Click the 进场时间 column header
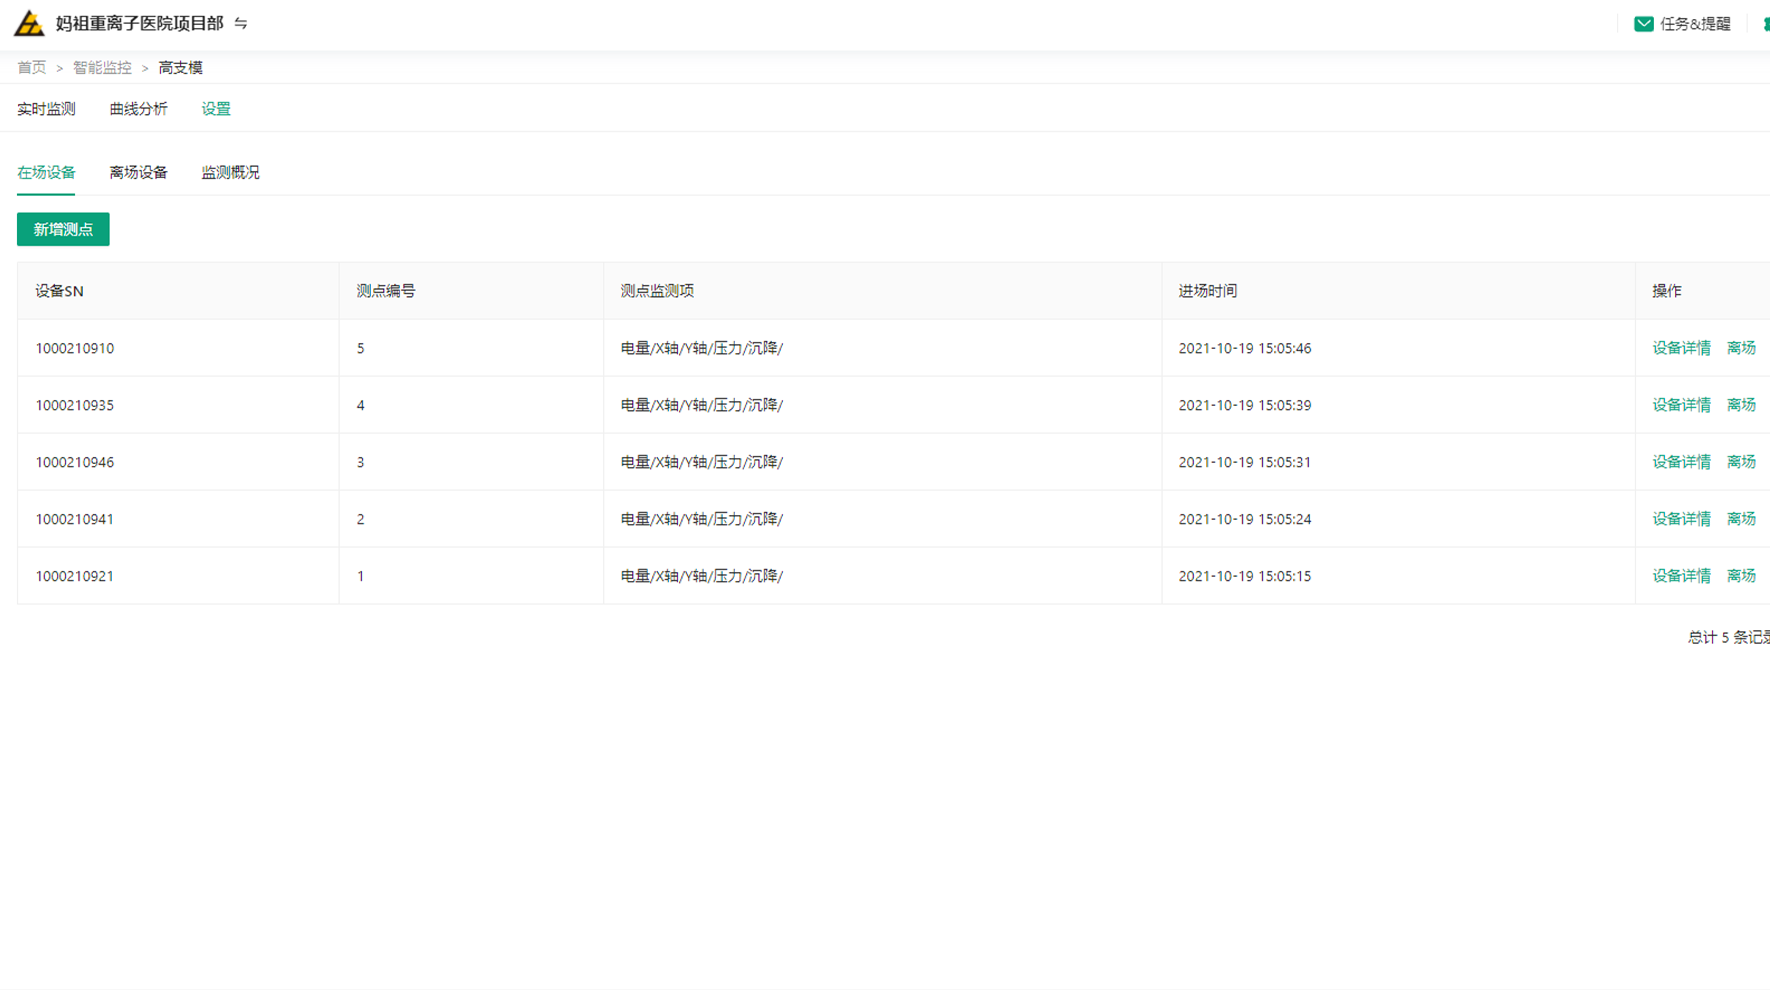The width and height of the screenshot is (1770, 990). click(x=1207, y=291)
